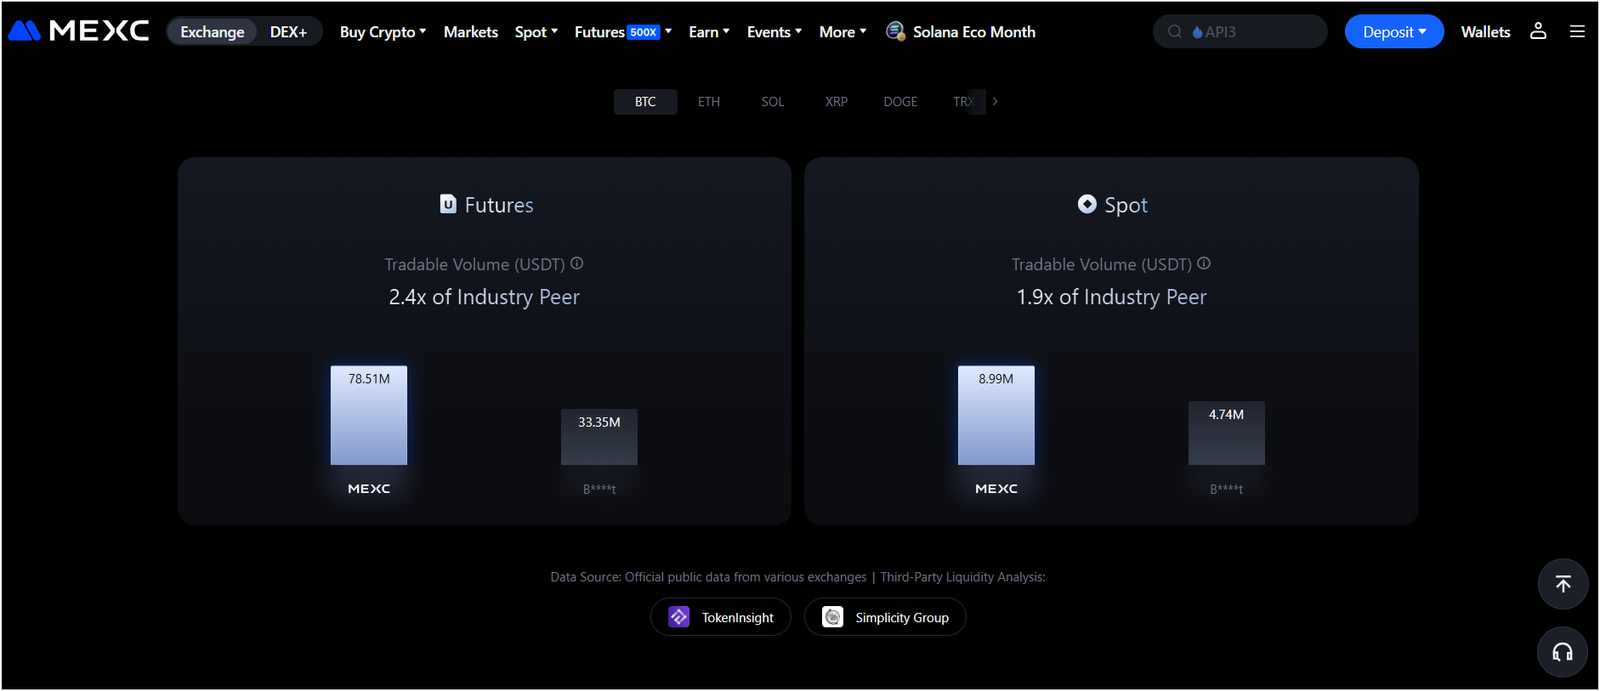Click the Futures card U icon
The height and width of the screenshot is (691, 1600).
point(448,204)
